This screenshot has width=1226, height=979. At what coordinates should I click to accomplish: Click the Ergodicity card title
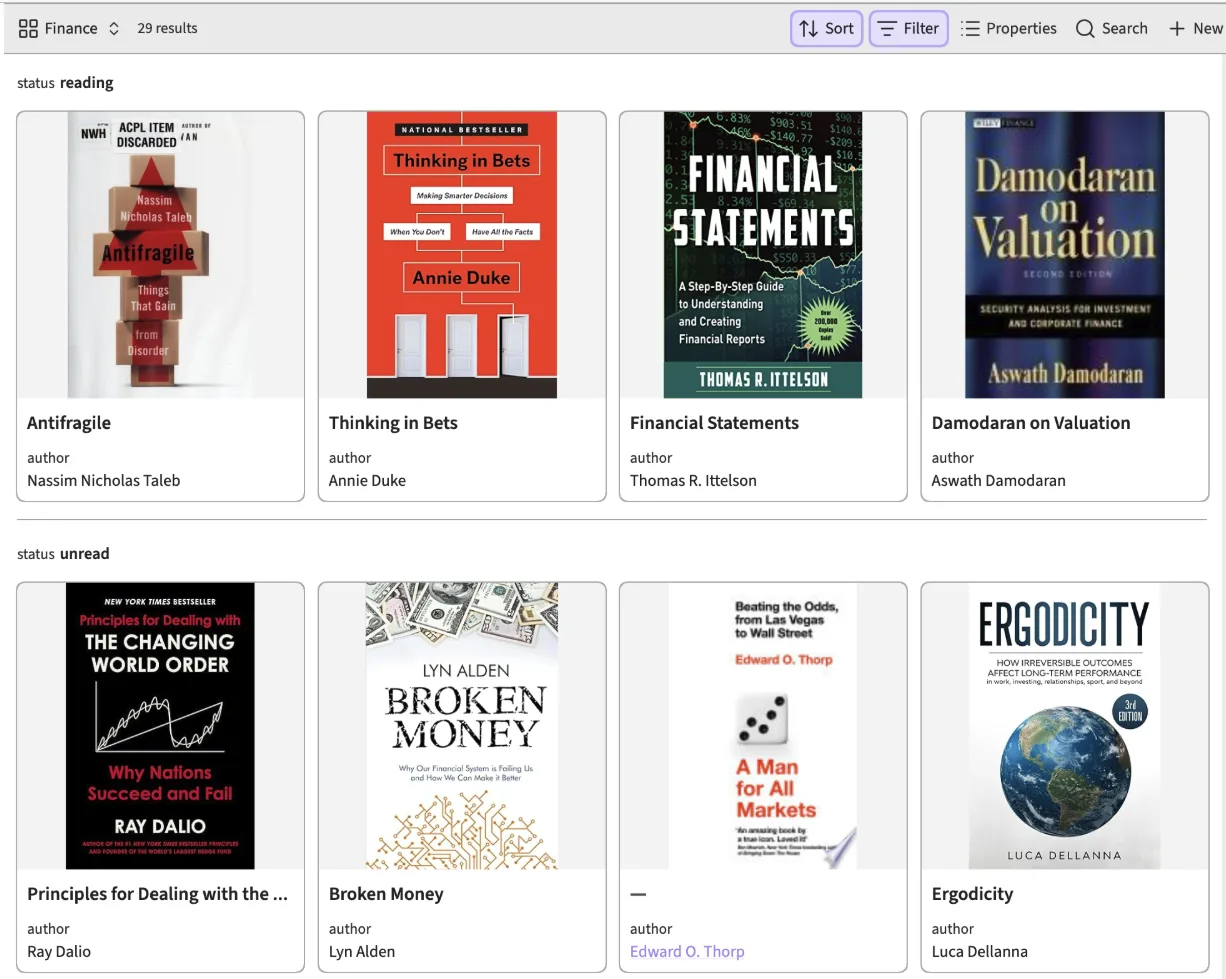(x=972, y=894)
